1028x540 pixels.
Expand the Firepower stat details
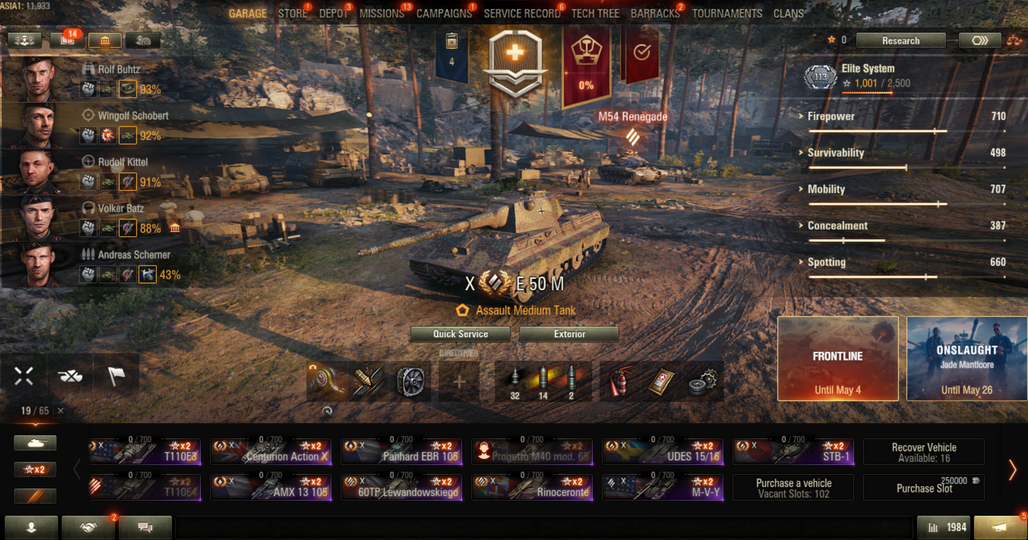point(831,116)
